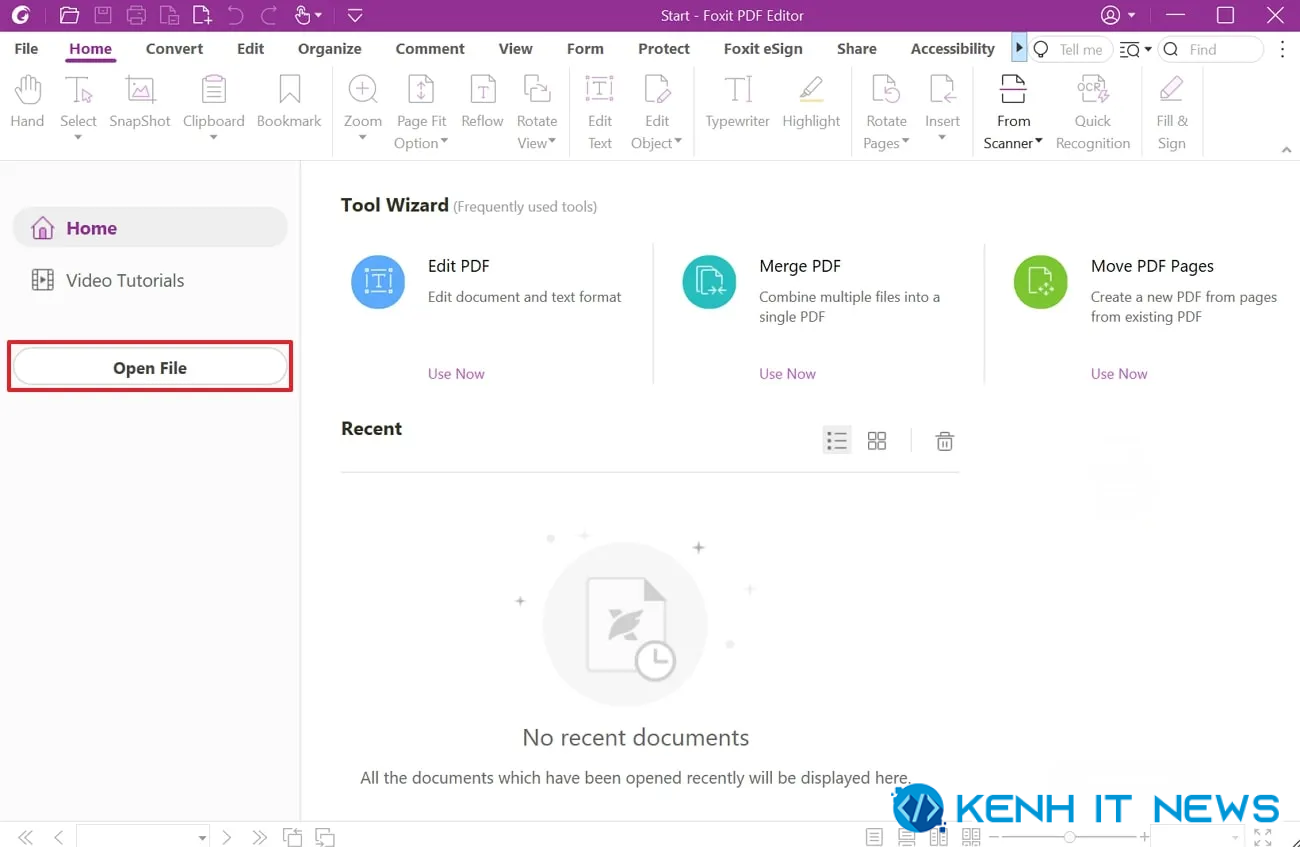
Task: Switch to the Accessibility tab
Action: [953, 49]
